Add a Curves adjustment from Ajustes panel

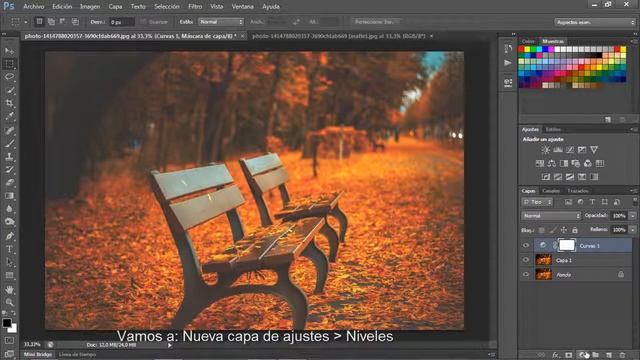tap(570, 150)
